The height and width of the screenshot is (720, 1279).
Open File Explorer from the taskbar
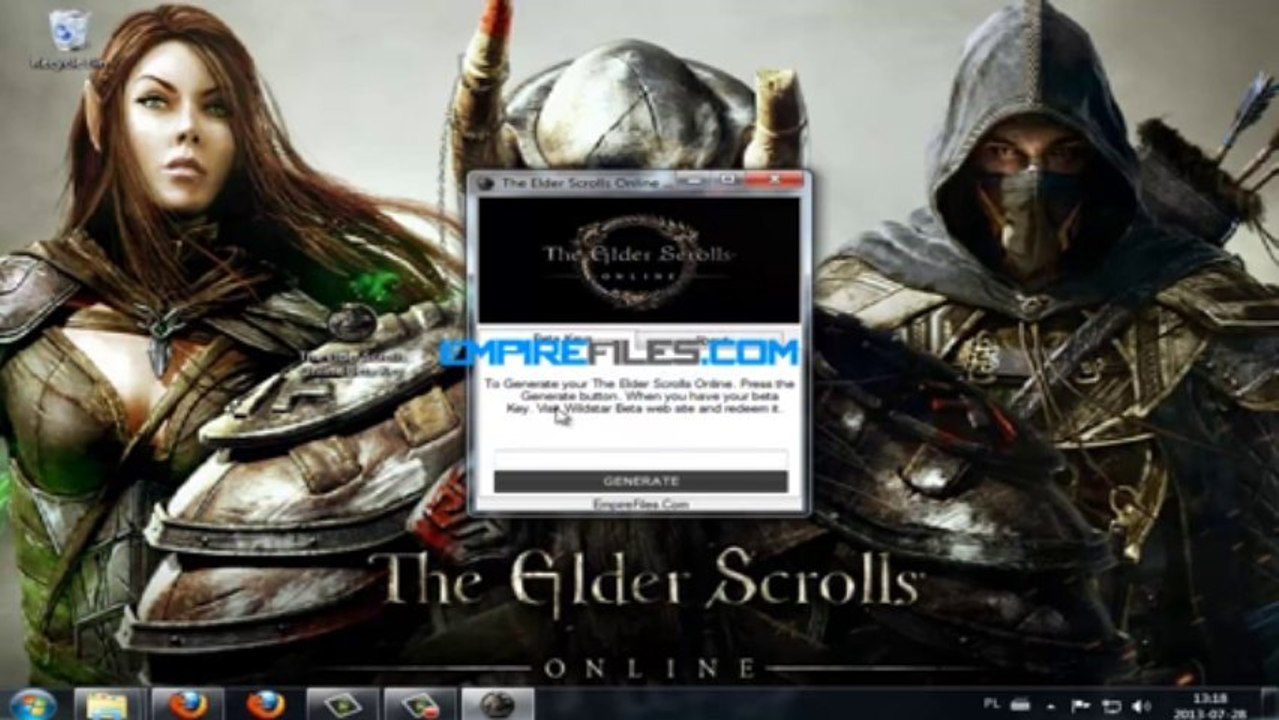tap(108, 704)
